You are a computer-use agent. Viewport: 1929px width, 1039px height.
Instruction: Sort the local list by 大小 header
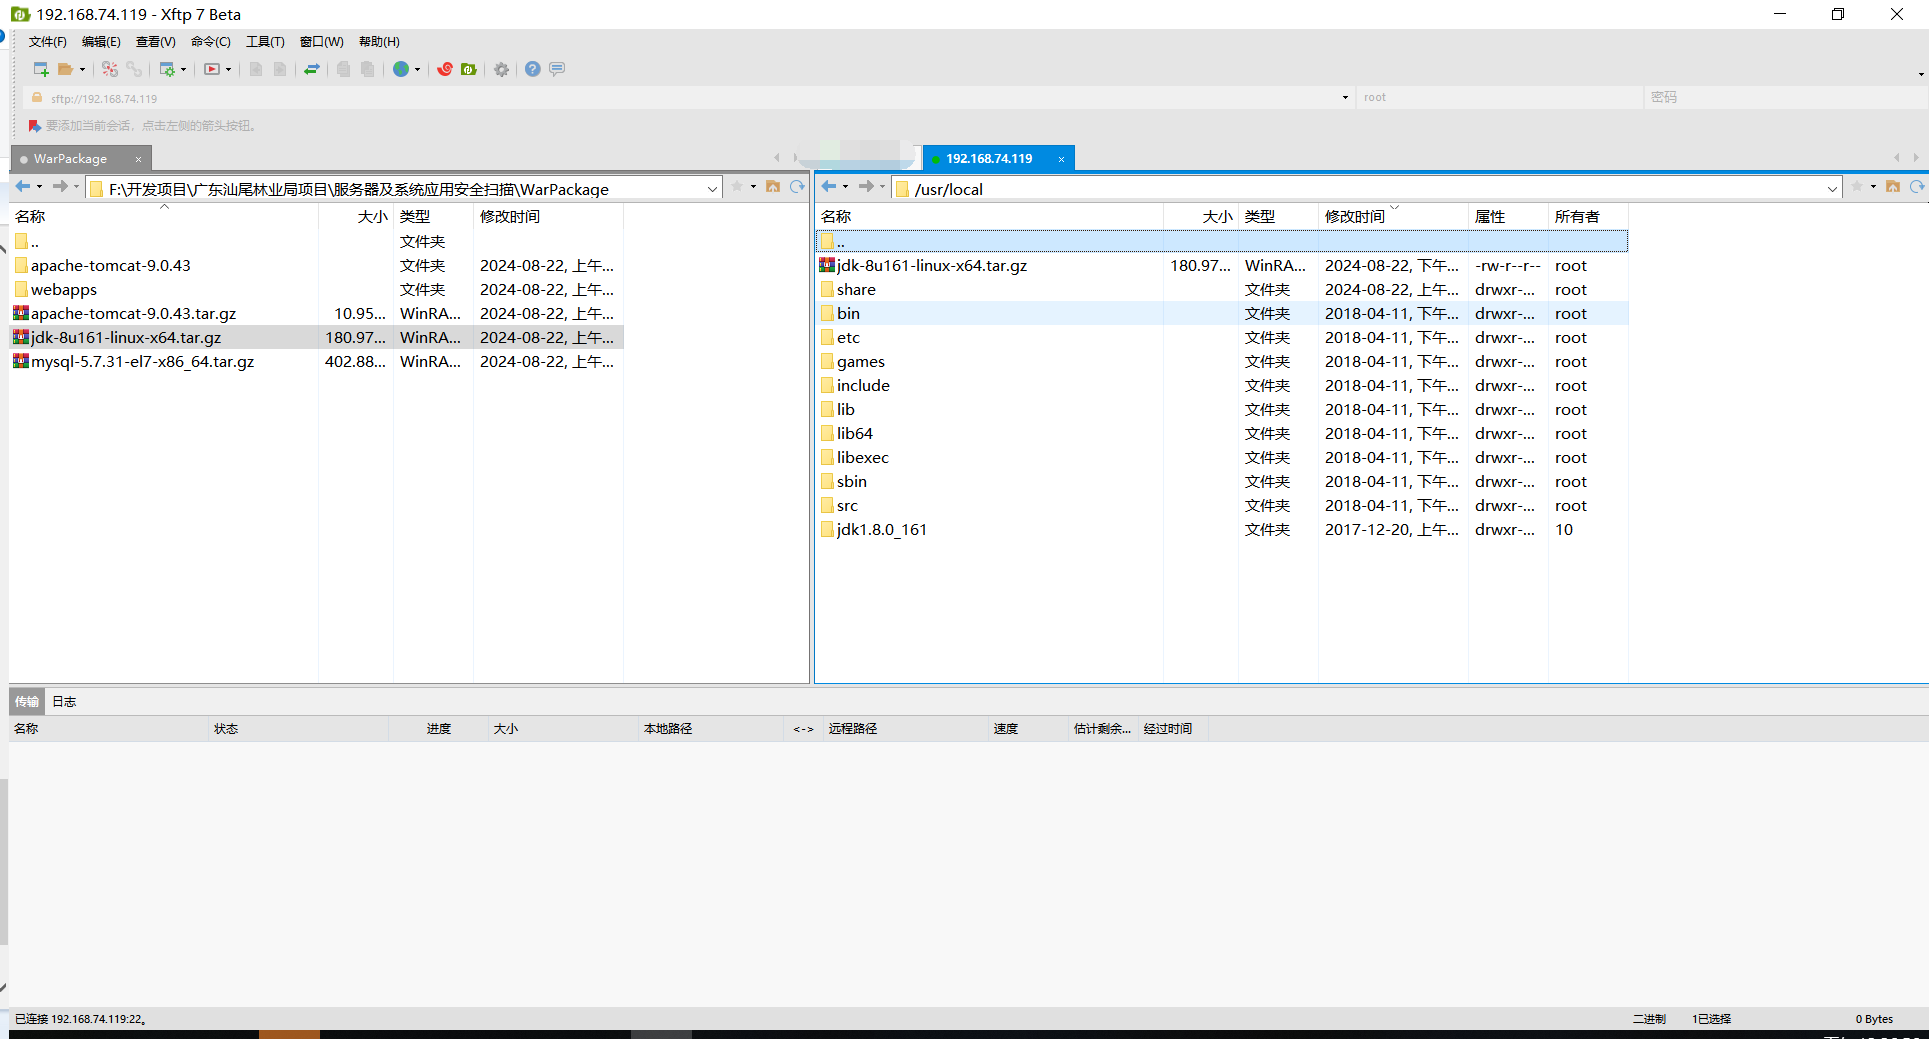(356, 217)
